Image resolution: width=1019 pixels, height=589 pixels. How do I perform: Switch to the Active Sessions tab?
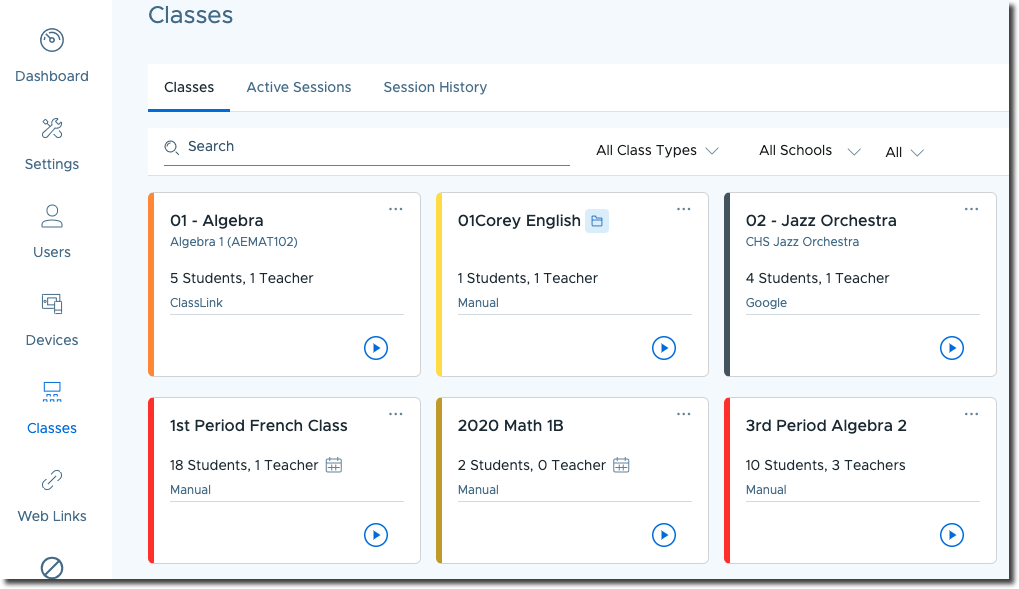(x=299, y=87)
